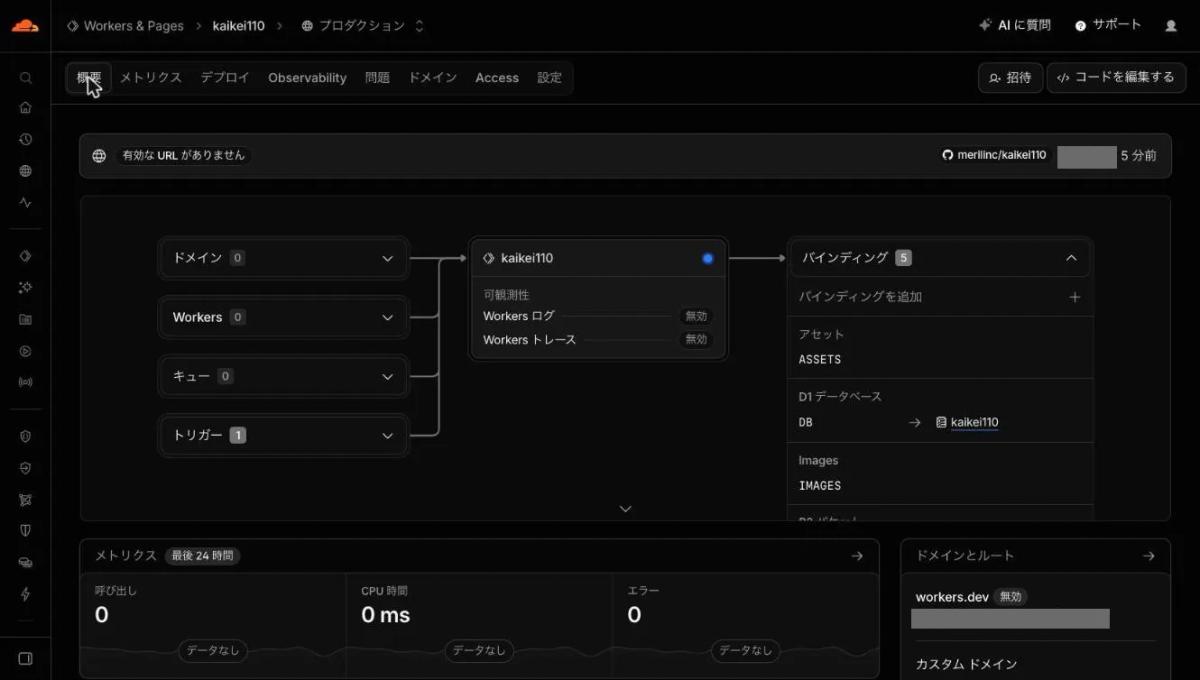
Task: Toggle Workers ログ 無効 status
Action: tap(695, 316)
